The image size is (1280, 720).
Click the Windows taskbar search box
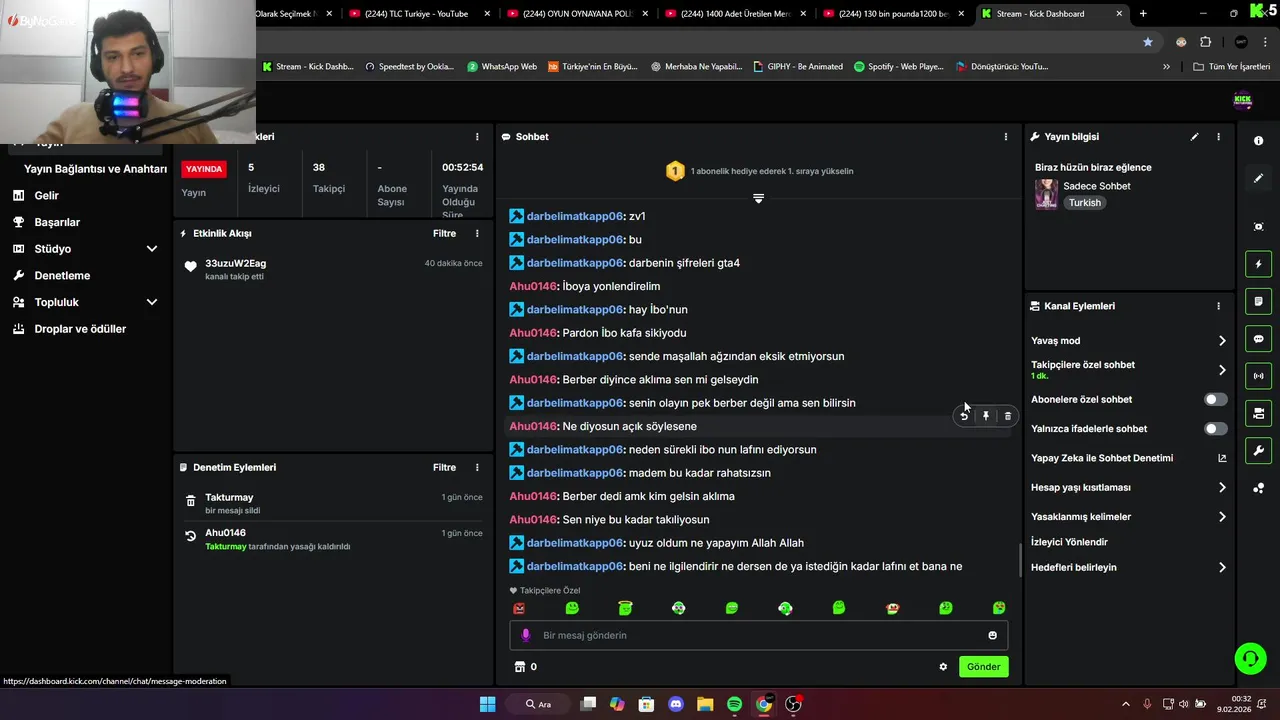pyautogui.click(x=539, y=704)
